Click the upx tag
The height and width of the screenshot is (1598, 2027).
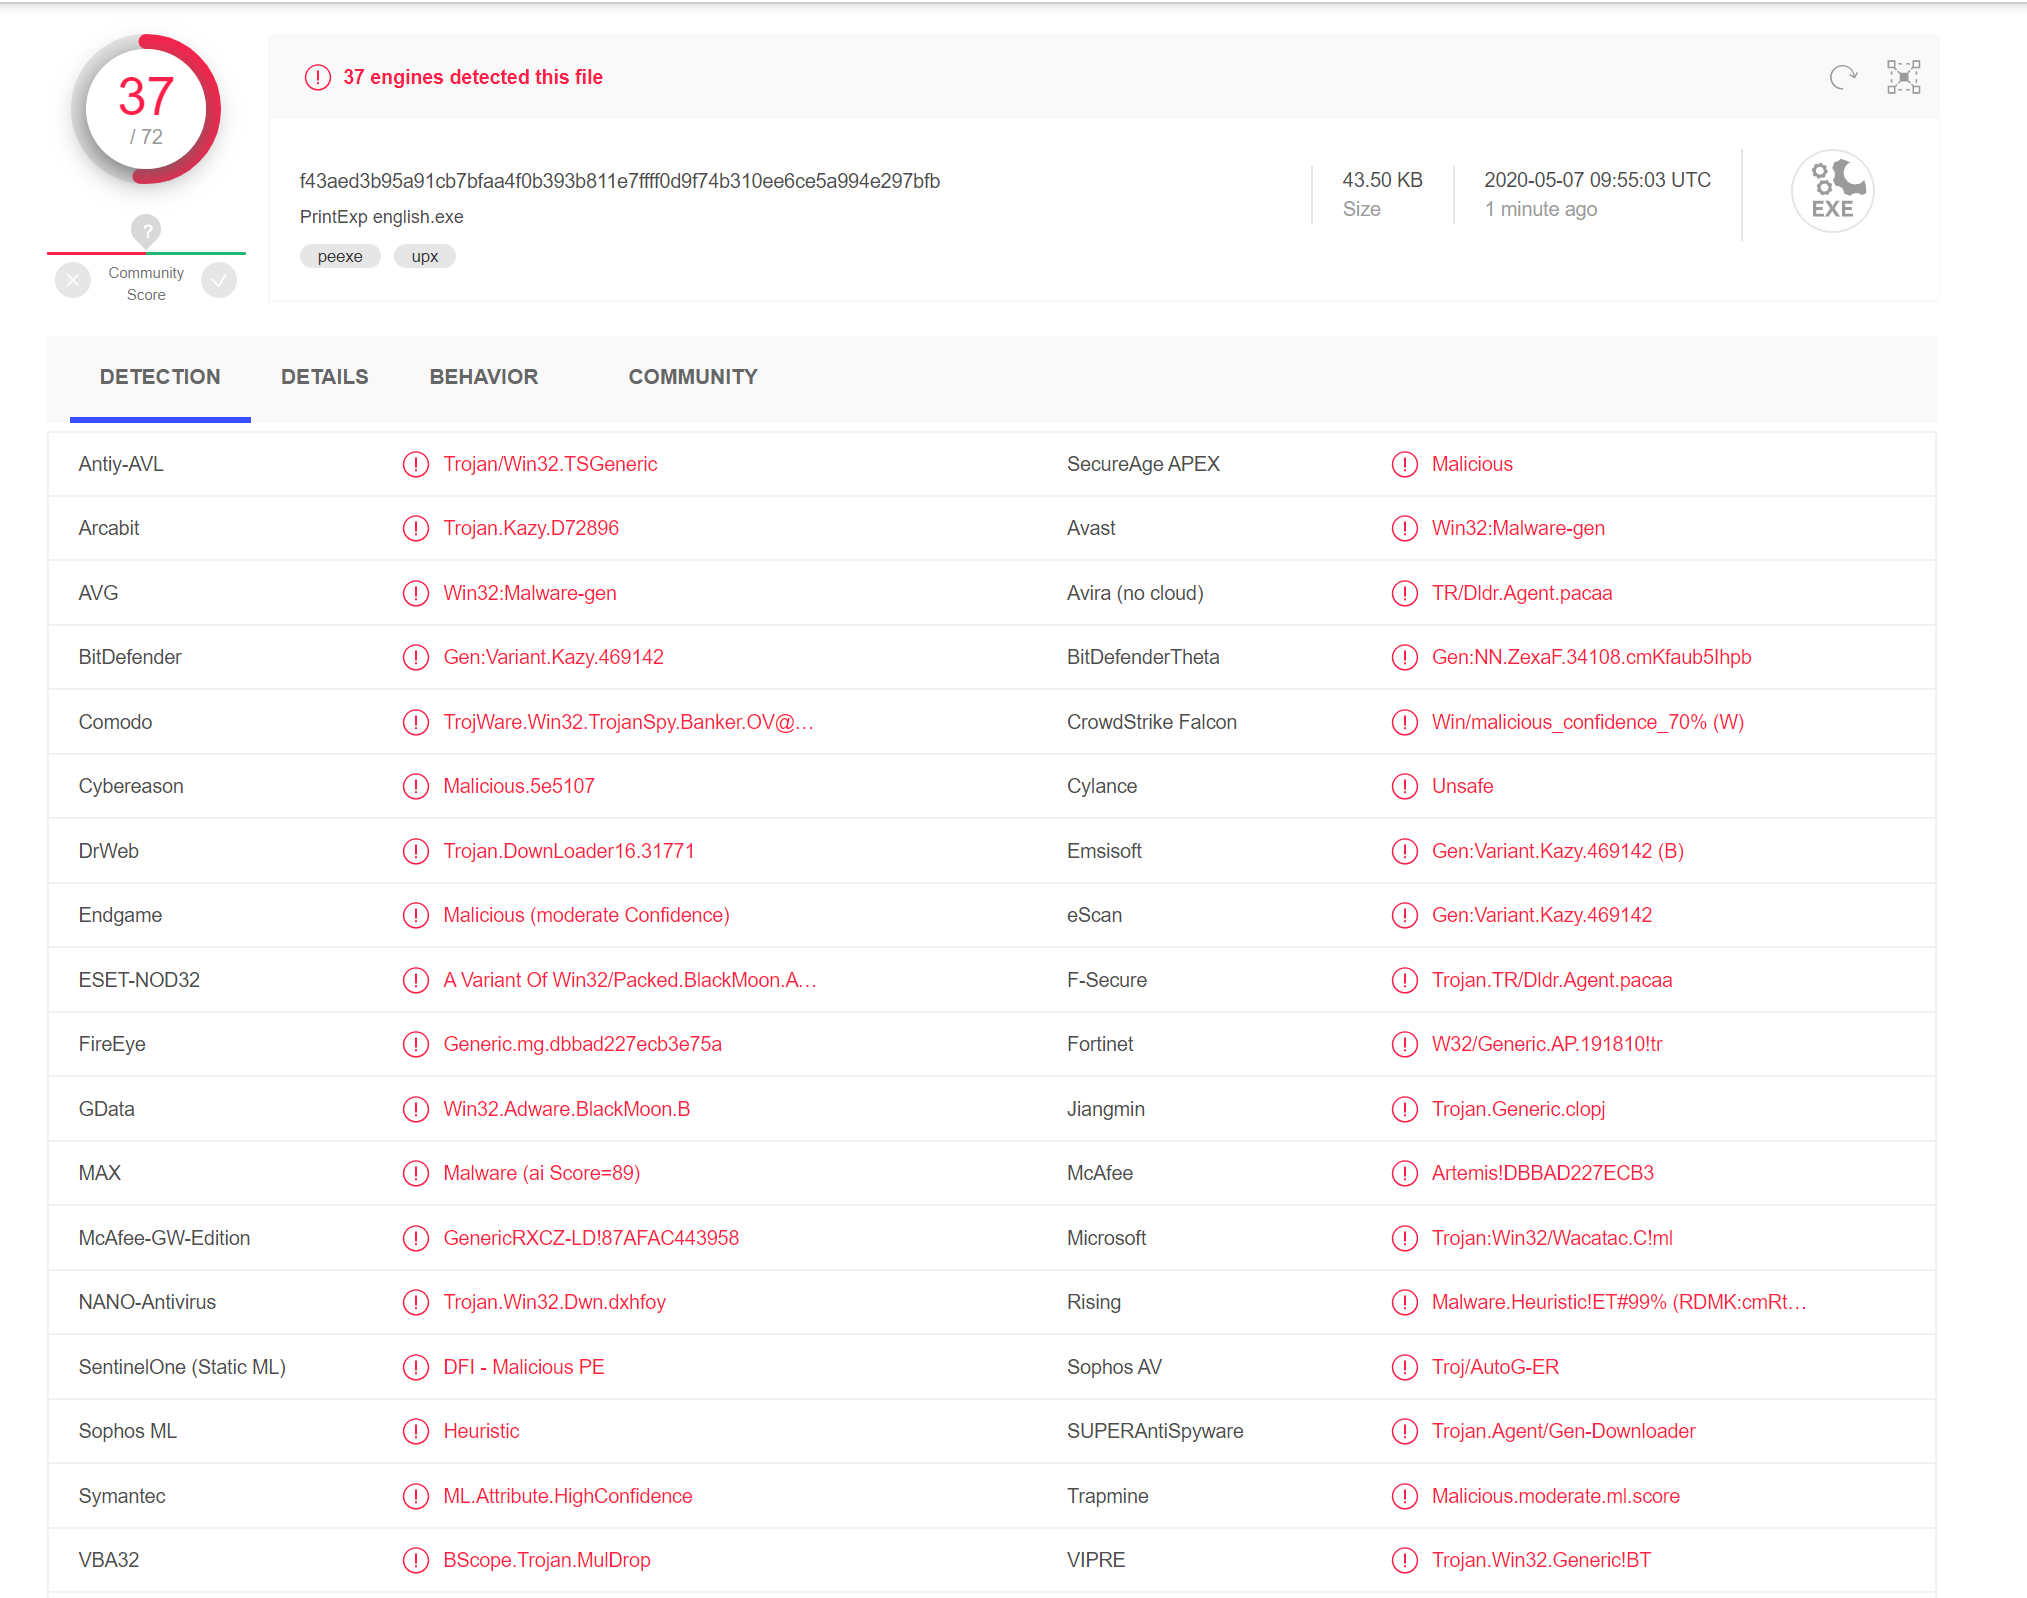(425, 257)
